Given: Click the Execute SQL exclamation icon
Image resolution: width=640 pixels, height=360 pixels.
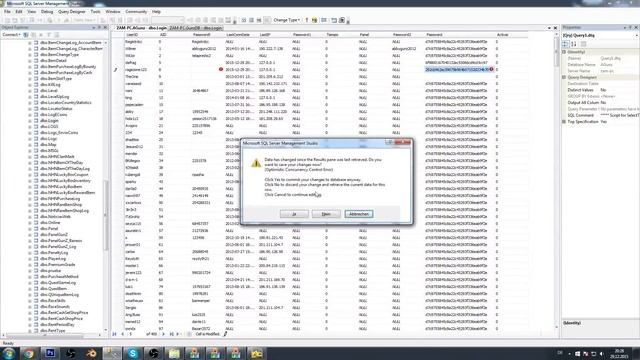Looking at the screenshot, I should (307, 20).
